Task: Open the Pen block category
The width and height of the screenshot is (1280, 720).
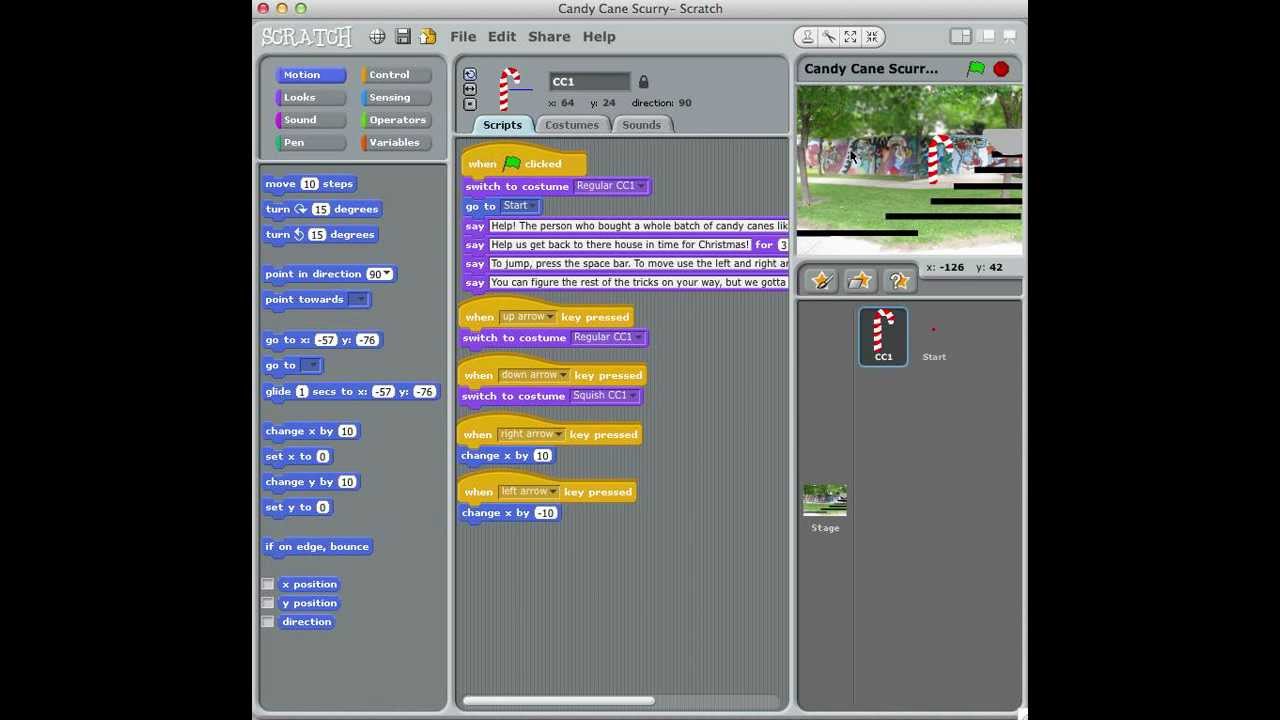Action: 310,142
